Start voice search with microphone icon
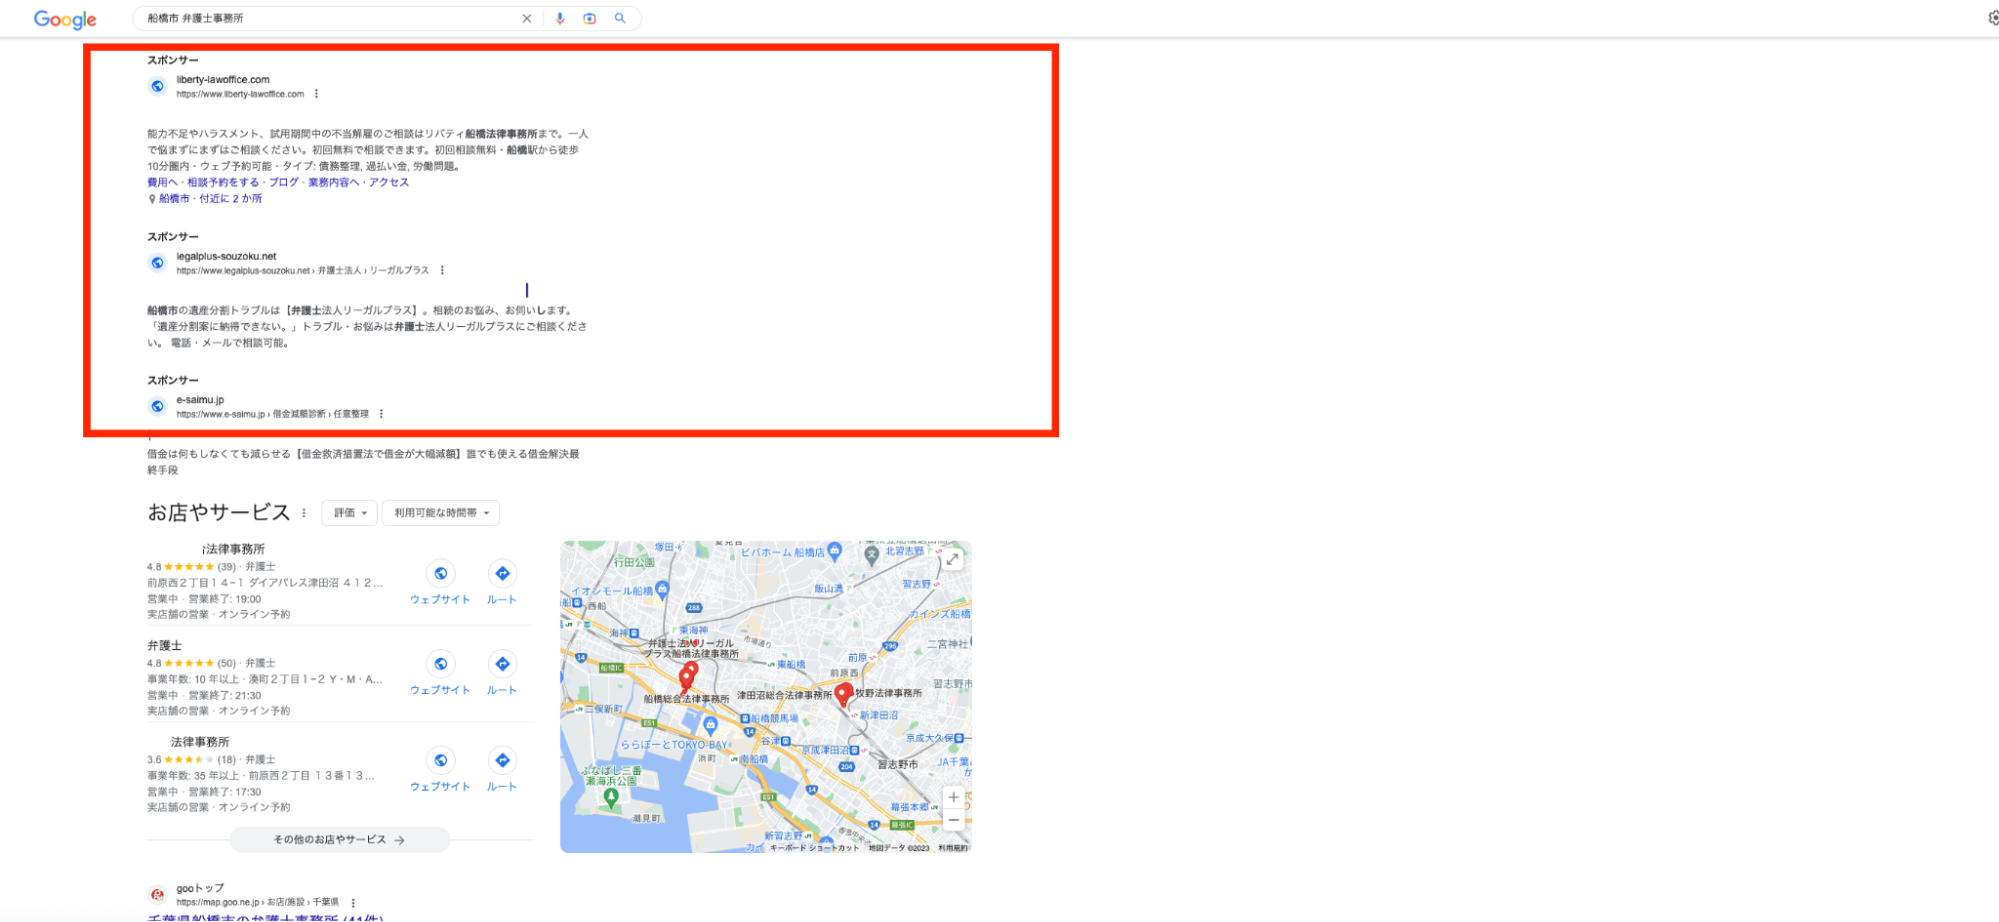The image size is (1999, 922). [x=560, y=18]
